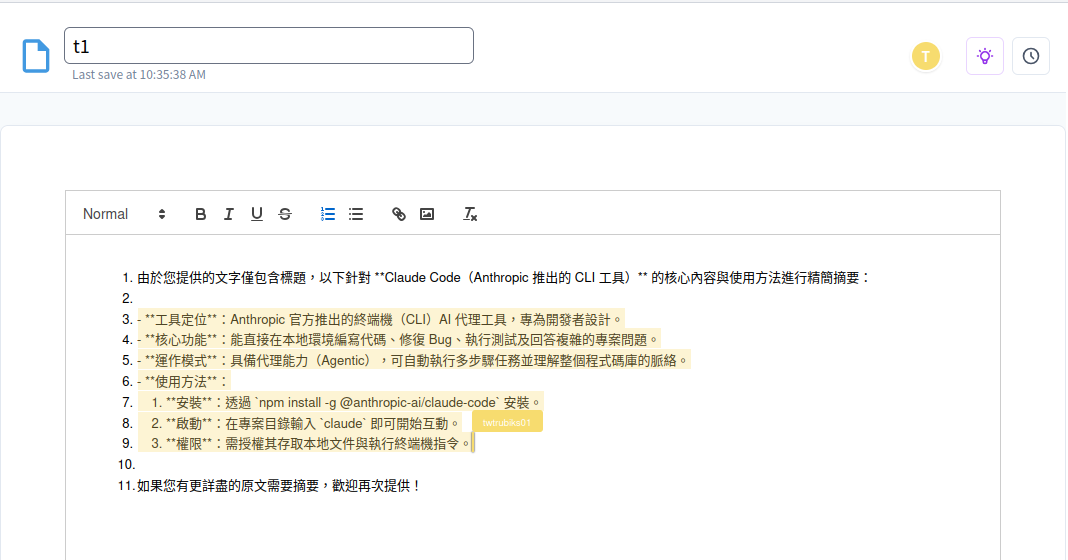The image size is (1068, 560).
Task: Click the twtrubiks01 collaborator cursor label
Action: [507, 422]
